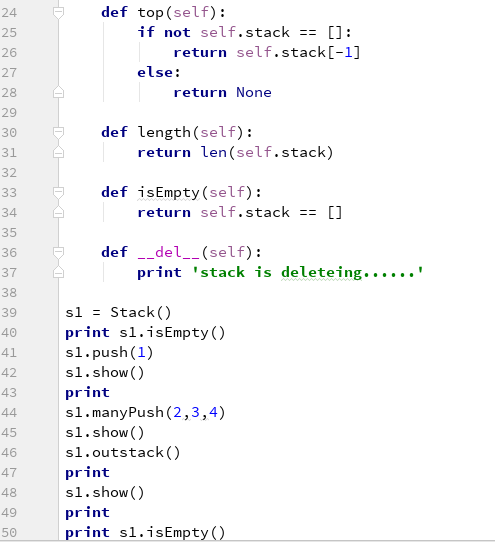Click the None keyword in return statement

[254, 92]
